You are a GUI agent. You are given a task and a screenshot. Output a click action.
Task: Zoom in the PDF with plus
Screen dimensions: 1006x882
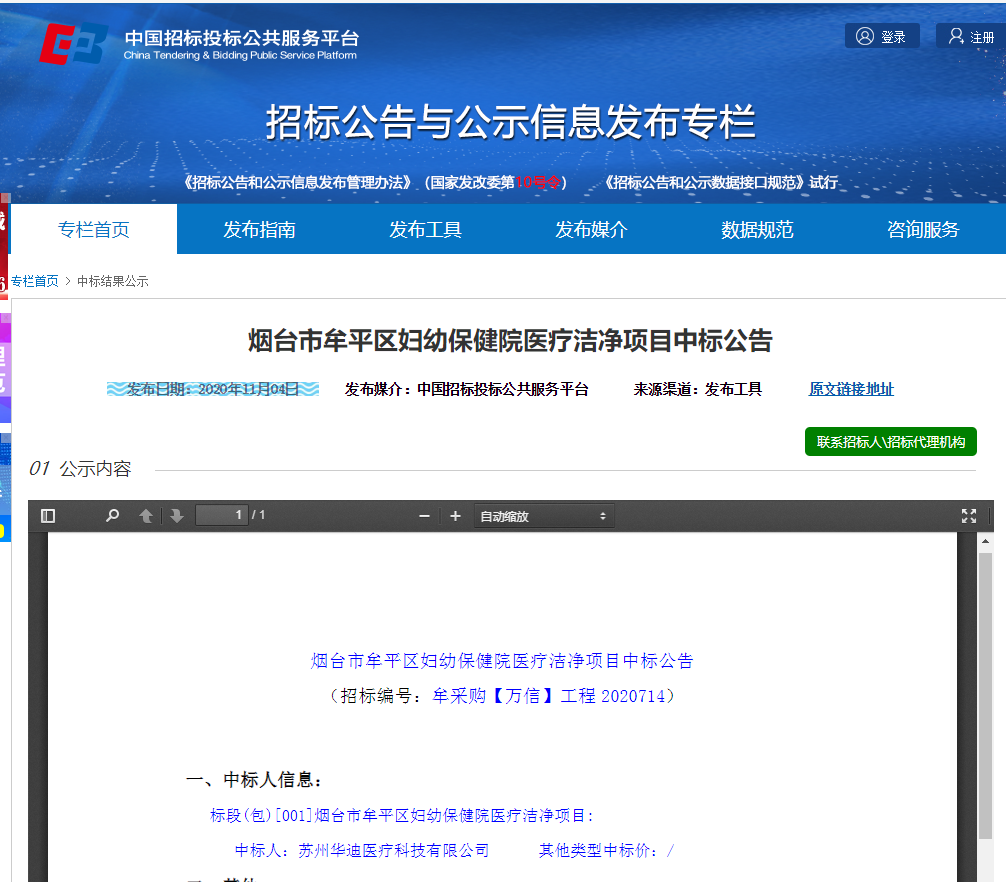point(456,516)
